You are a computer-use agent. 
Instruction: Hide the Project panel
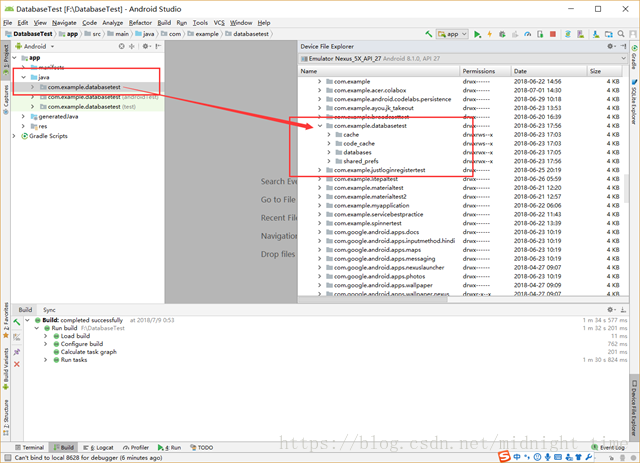point(158,47)
